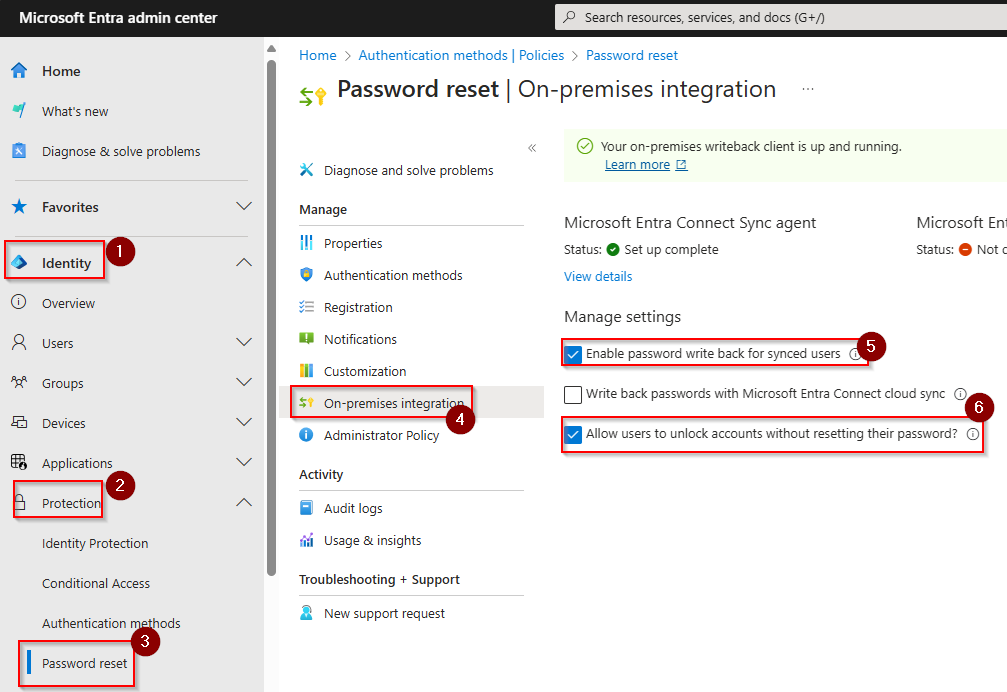
Task: Click View details under Connect Sync agent
Action: [x=598, y=276]
